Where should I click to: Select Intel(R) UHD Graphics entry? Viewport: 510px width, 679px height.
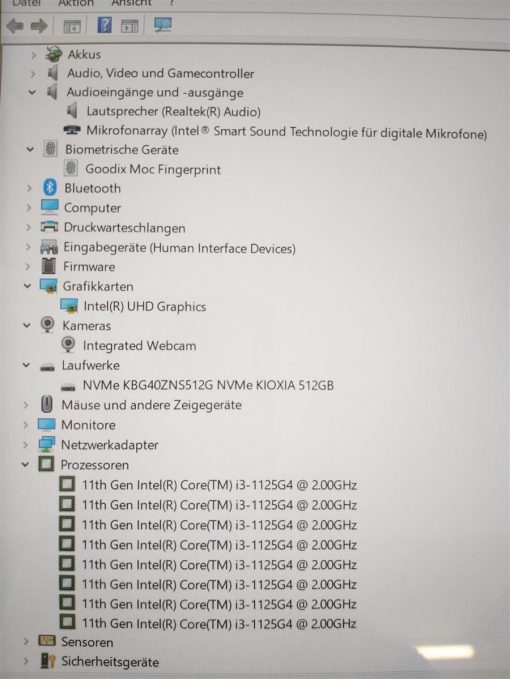pos(145,306)
